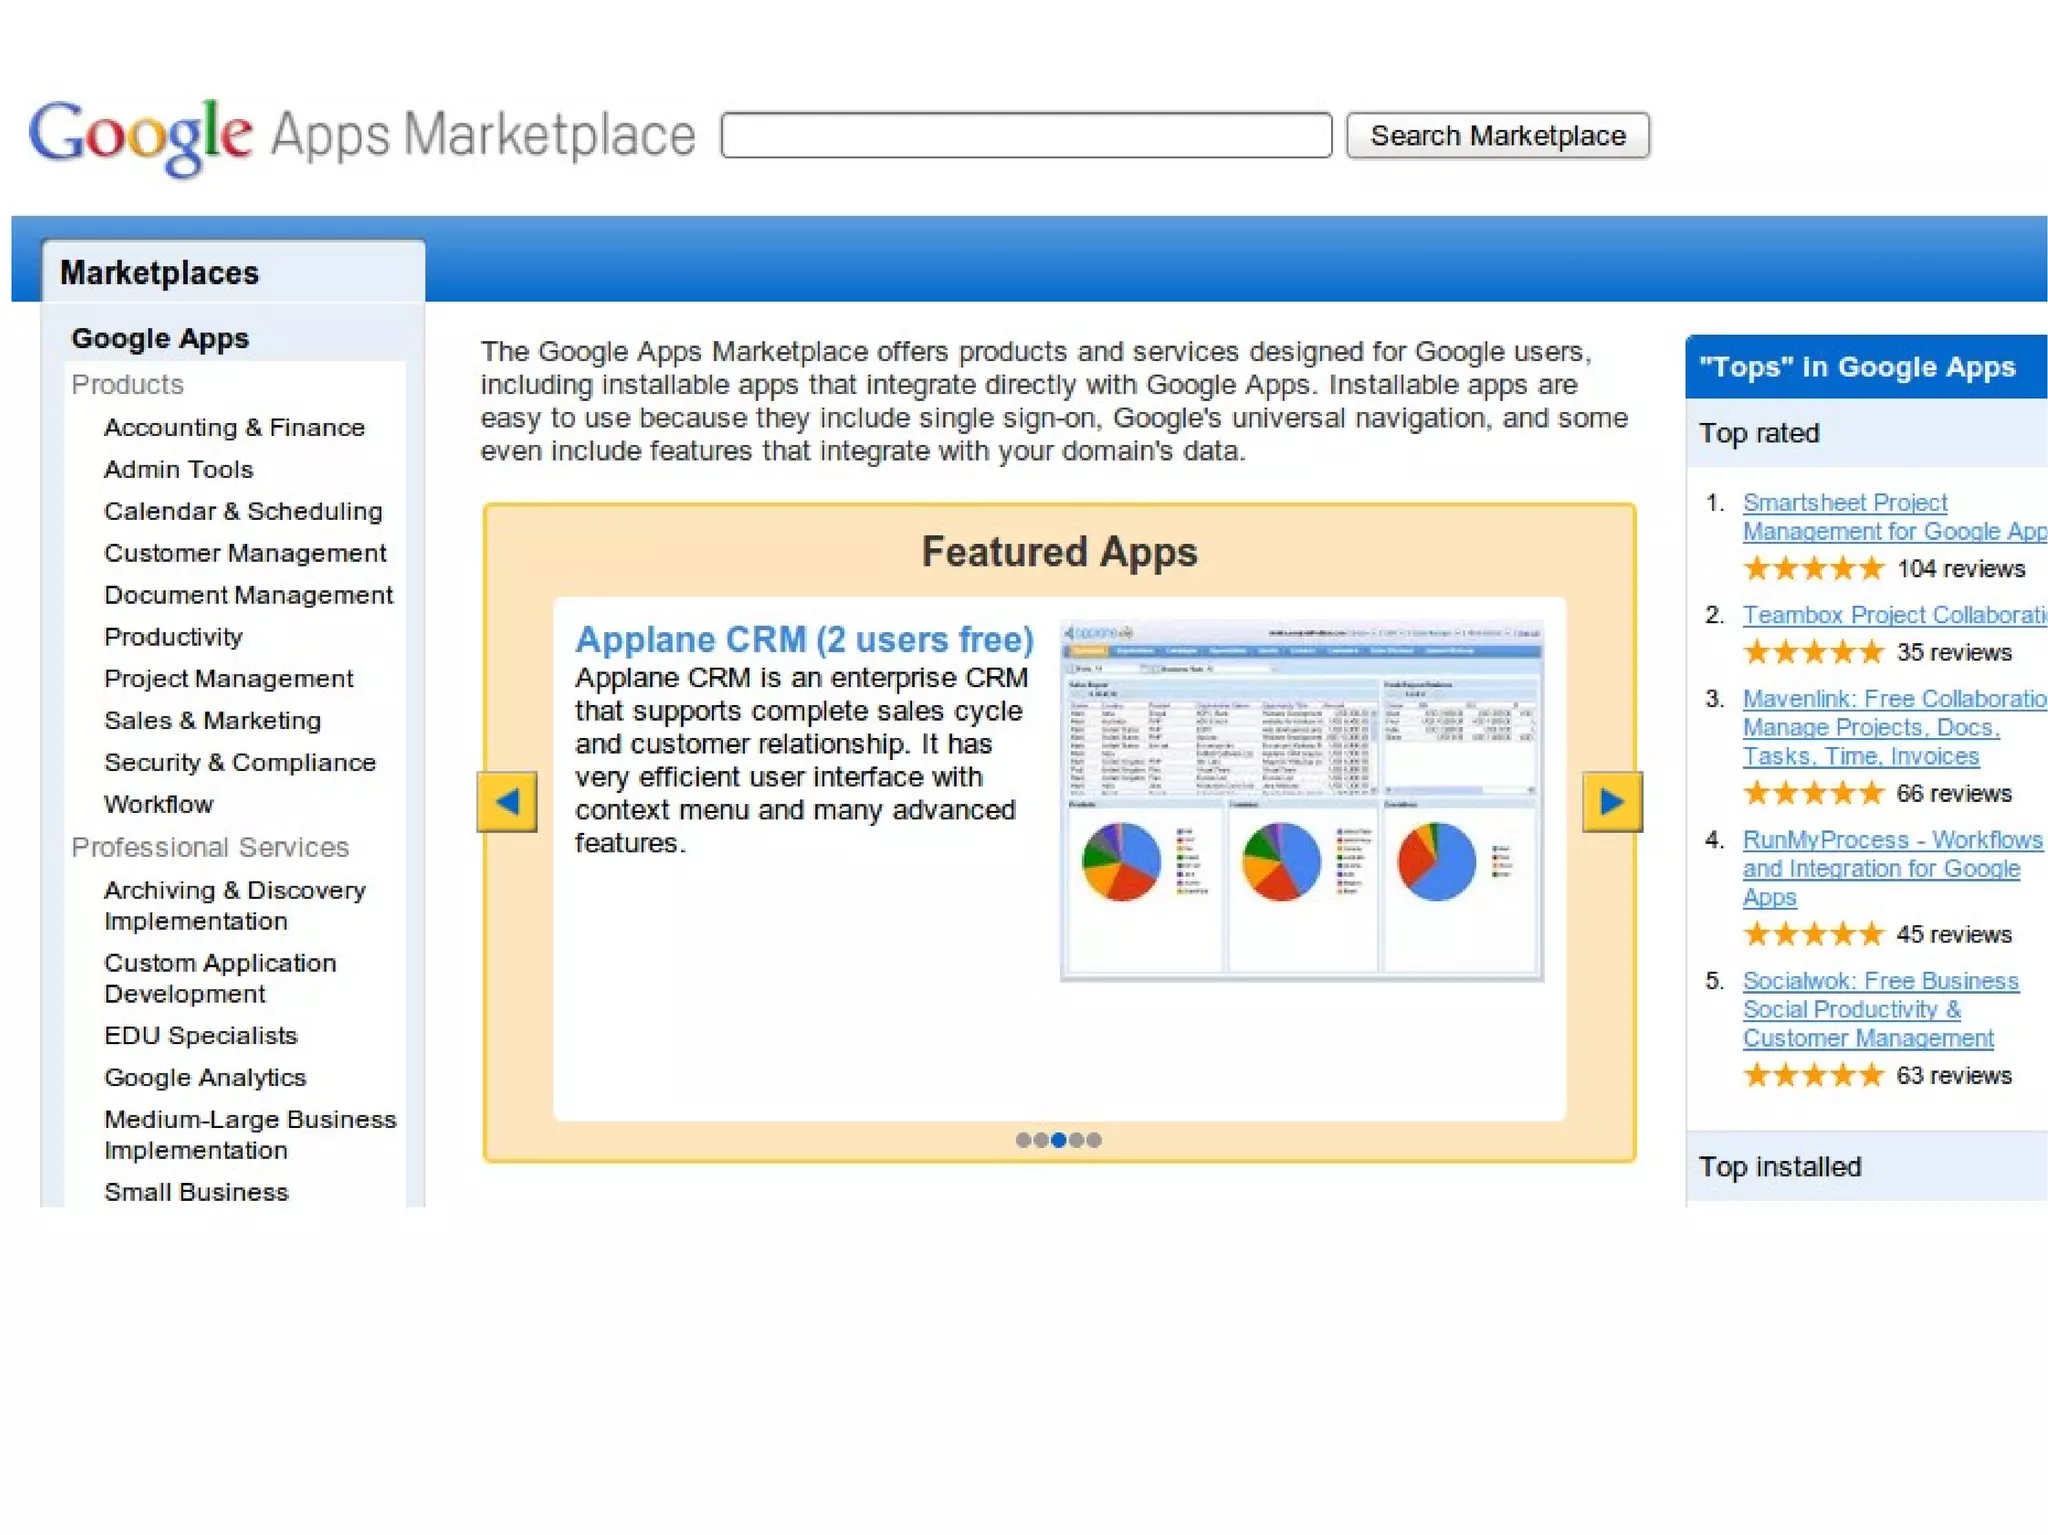
Task: Select the Marketplaces tab
Action: point(160,273)
